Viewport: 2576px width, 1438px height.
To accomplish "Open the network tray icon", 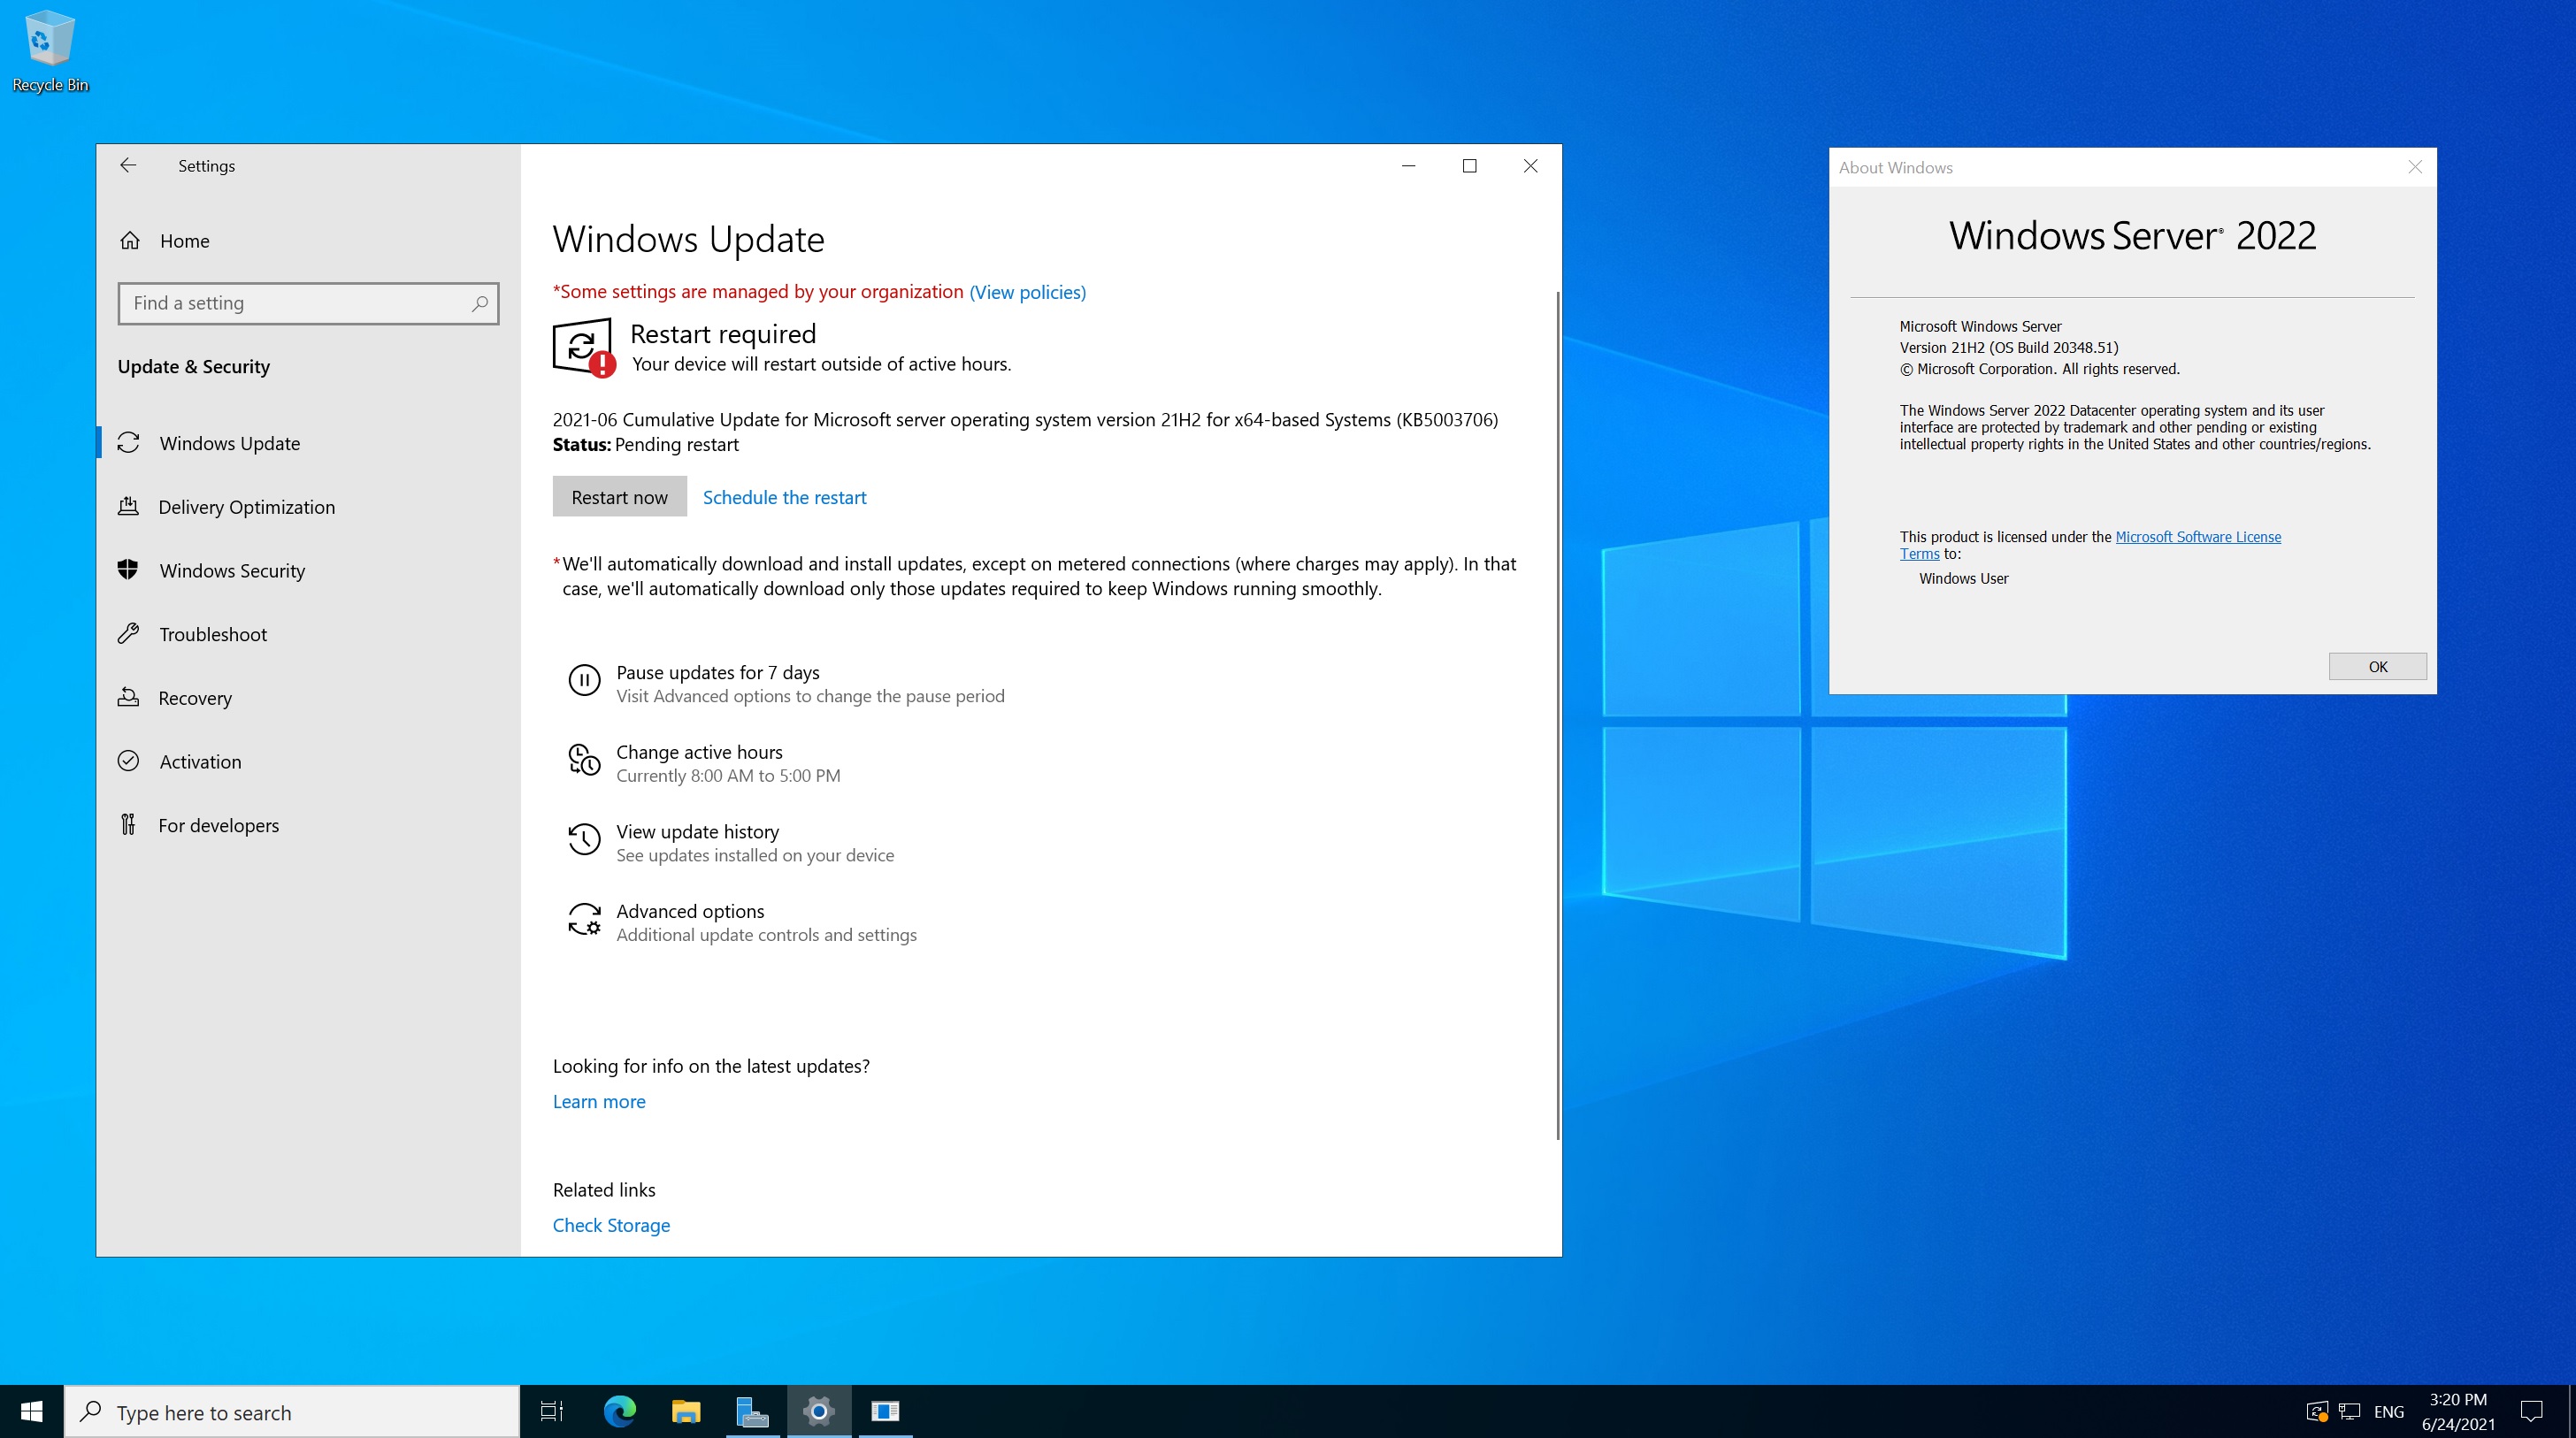I will pos(2350,1411).
